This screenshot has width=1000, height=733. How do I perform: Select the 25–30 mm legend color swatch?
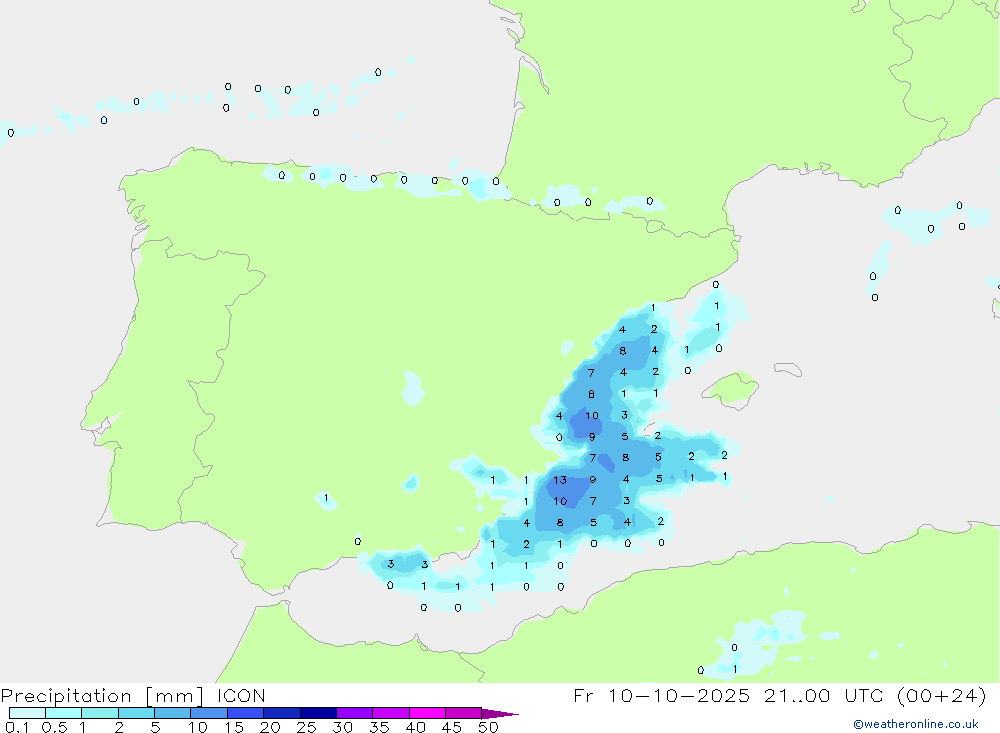point(318,713)
